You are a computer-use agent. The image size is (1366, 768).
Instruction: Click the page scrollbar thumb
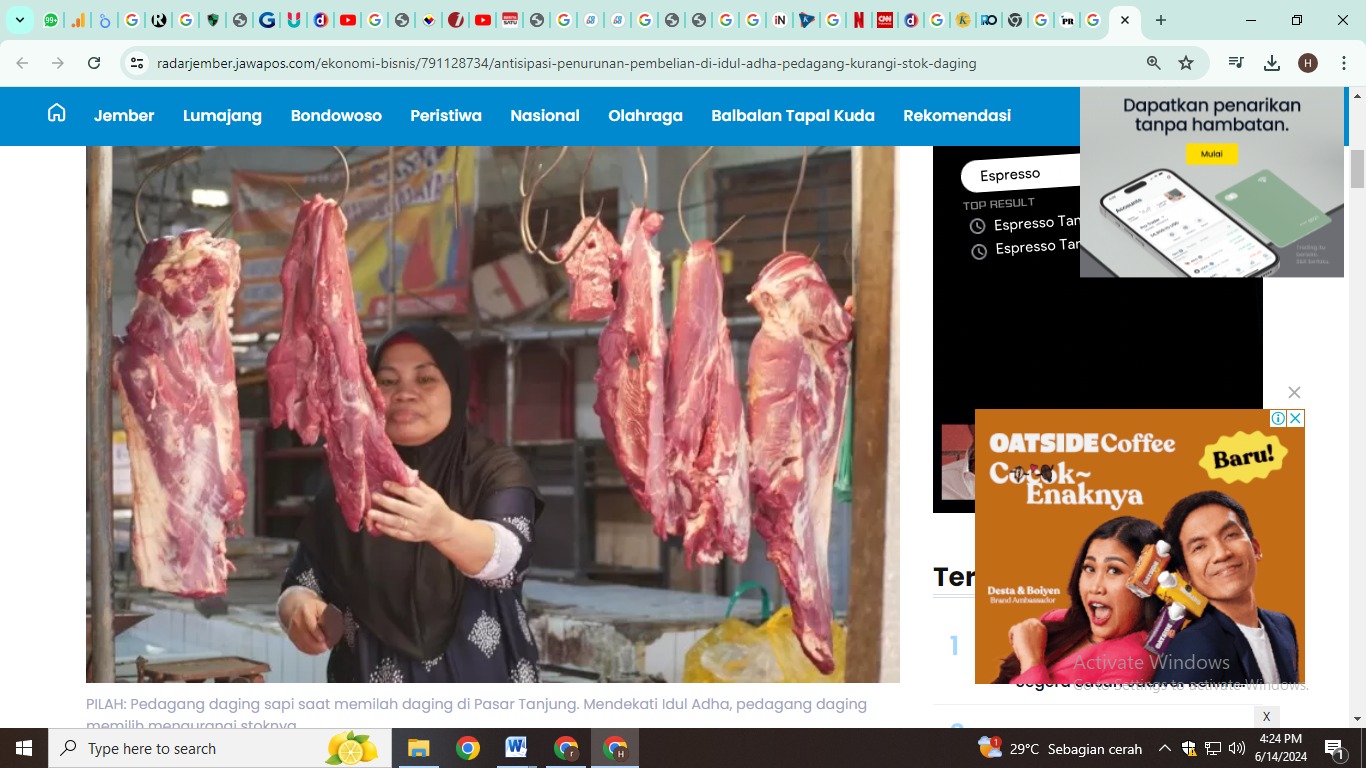(1357, 169)
